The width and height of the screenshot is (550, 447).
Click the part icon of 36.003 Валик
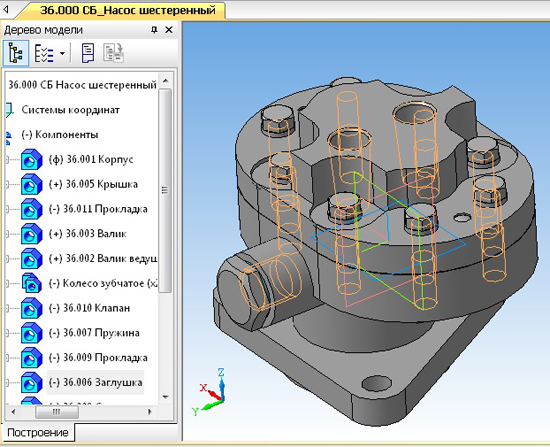tap(32, 234)
